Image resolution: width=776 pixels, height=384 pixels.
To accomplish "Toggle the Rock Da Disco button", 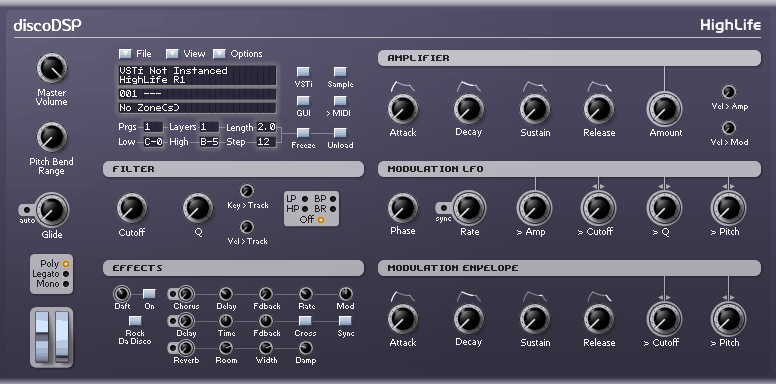I will pyautogui.click(x=135, y=321).
